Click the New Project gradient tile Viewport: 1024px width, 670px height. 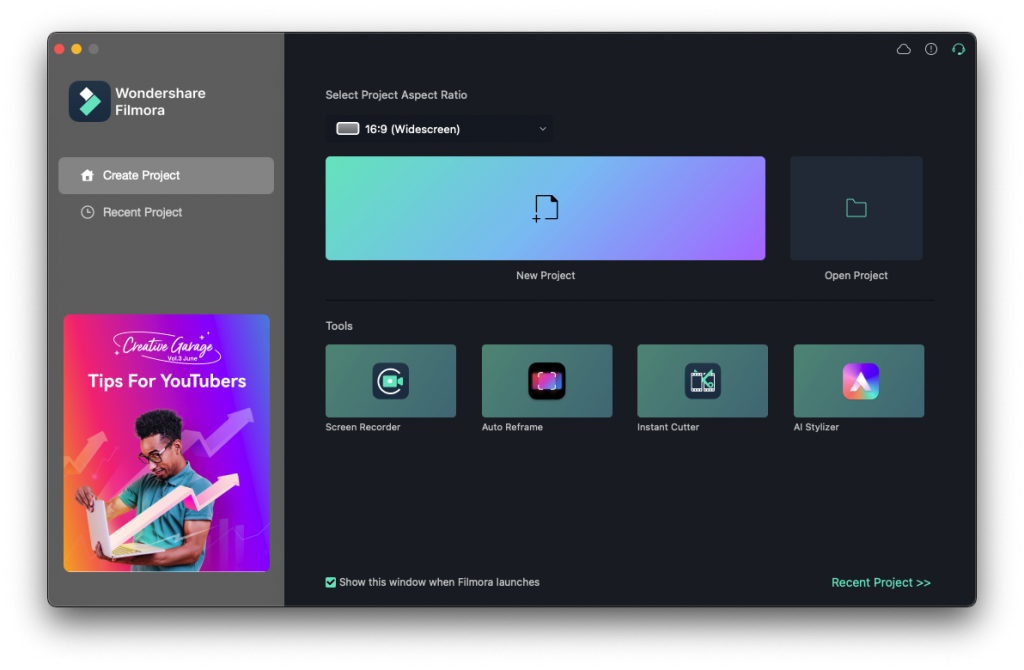point(545,208)
